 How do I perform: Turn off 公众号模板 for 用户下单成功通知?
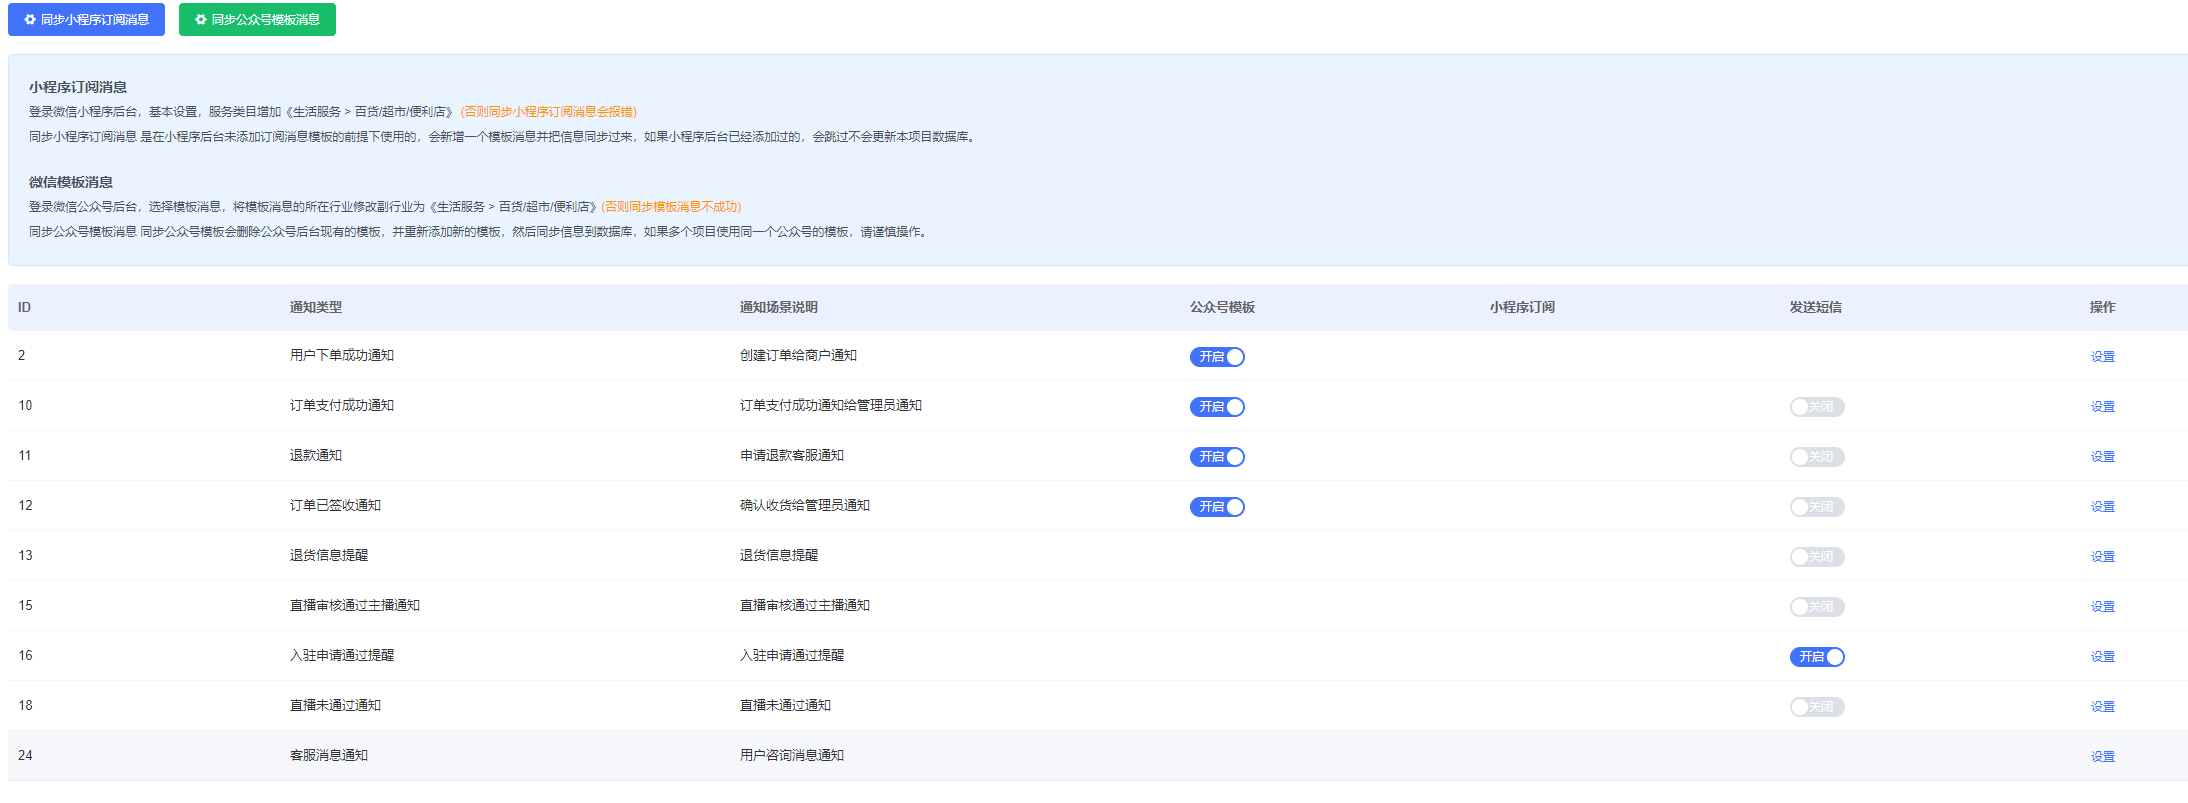(x=1217, y=357)
